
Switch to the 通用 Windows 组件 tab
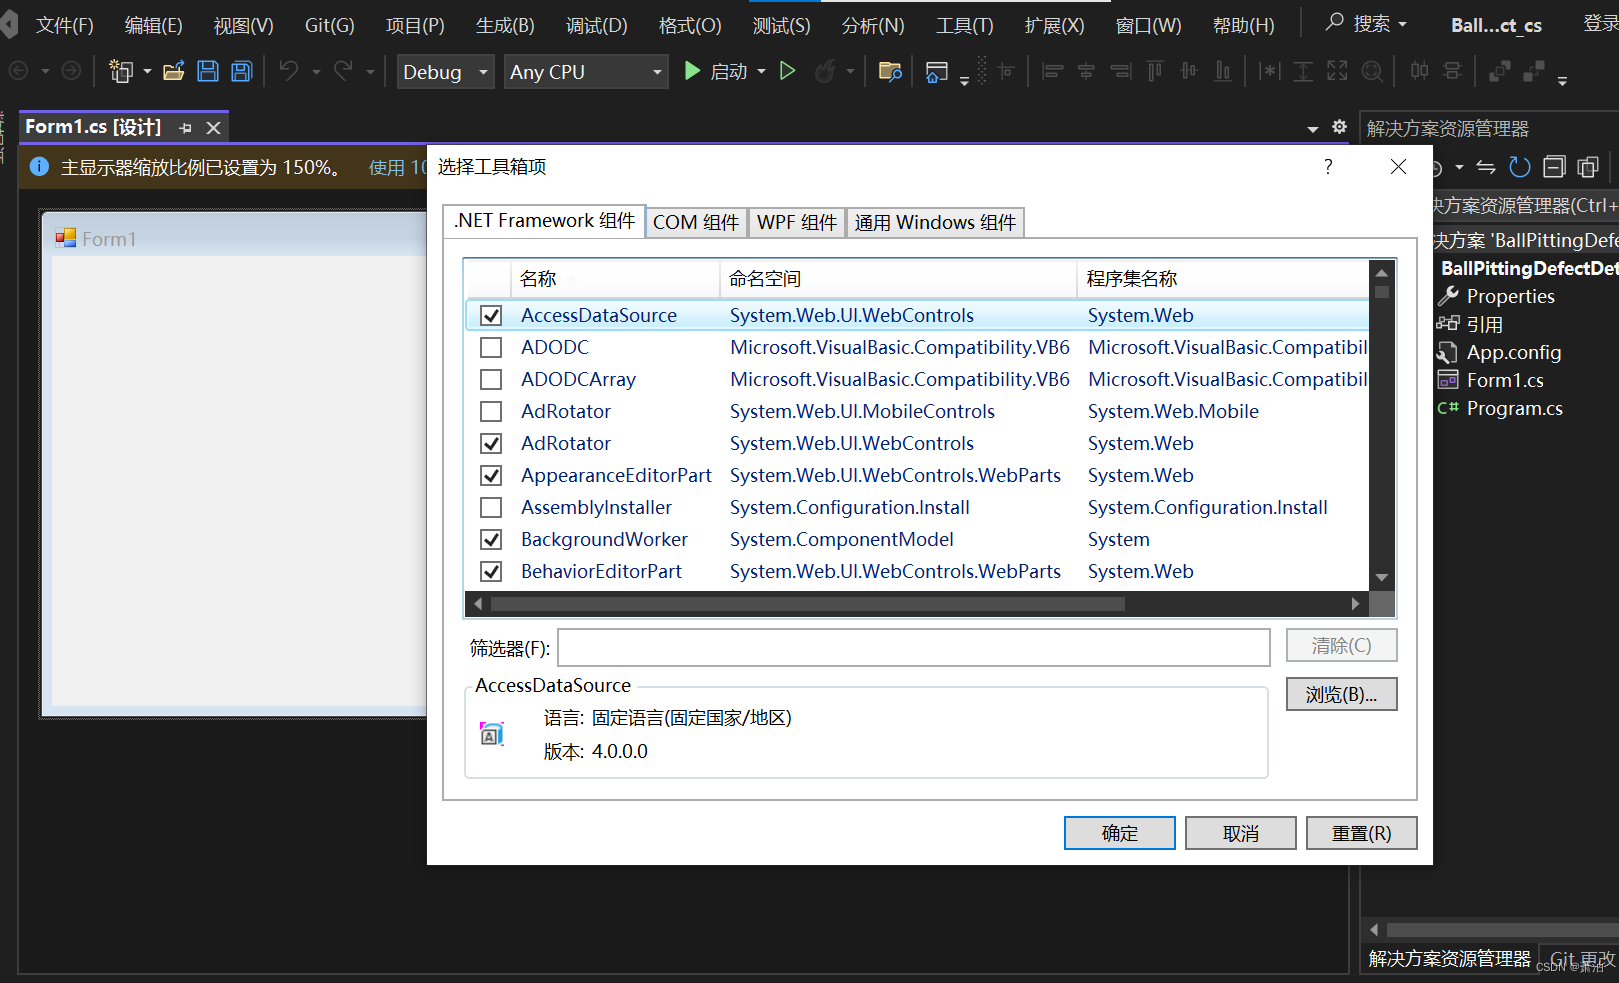tap(935, 222)
